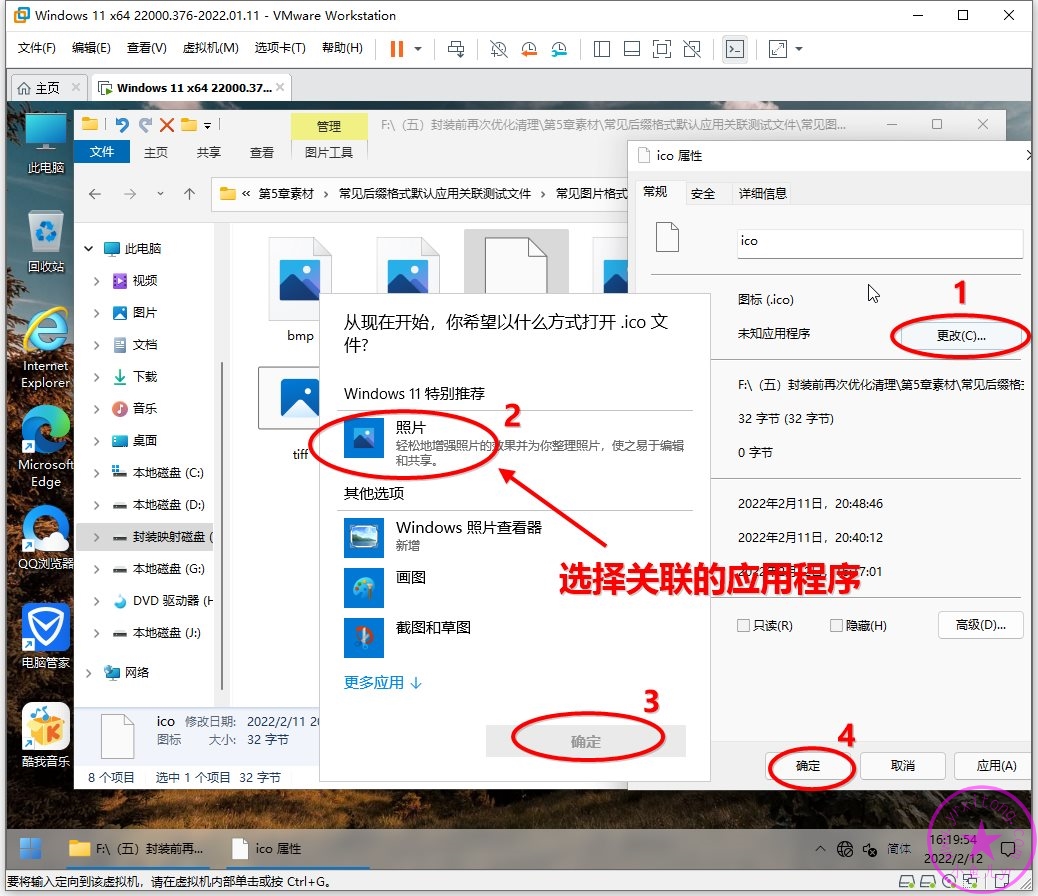Open dropdown arrow beside stretch display icon

coord(799,49)
